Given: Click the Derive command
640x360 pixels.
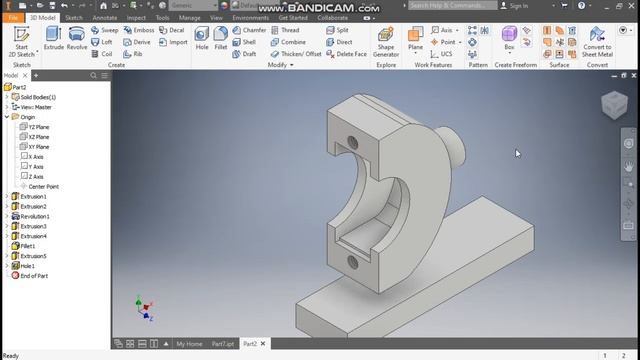Looking at the screenshot, I should tap(137, 42).
